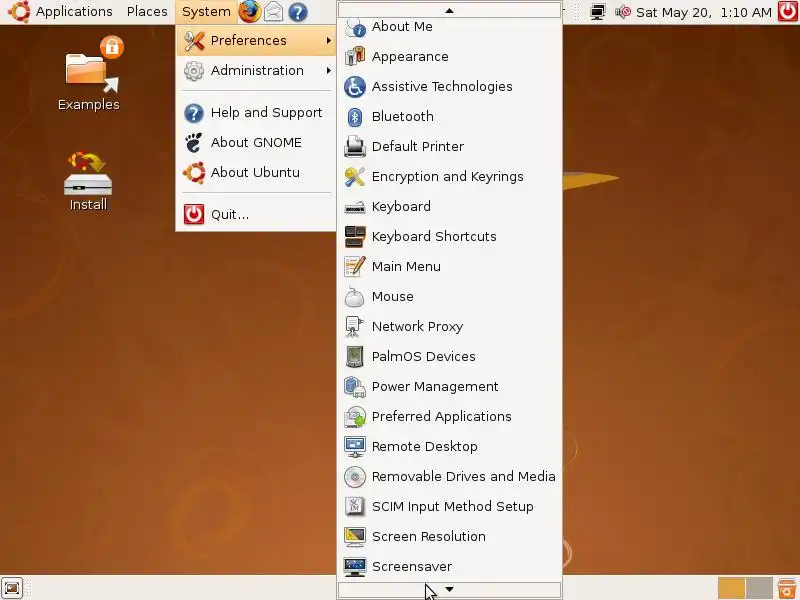Click the muted volume speaker icon
Screen dimensions: 800x600
622,12
